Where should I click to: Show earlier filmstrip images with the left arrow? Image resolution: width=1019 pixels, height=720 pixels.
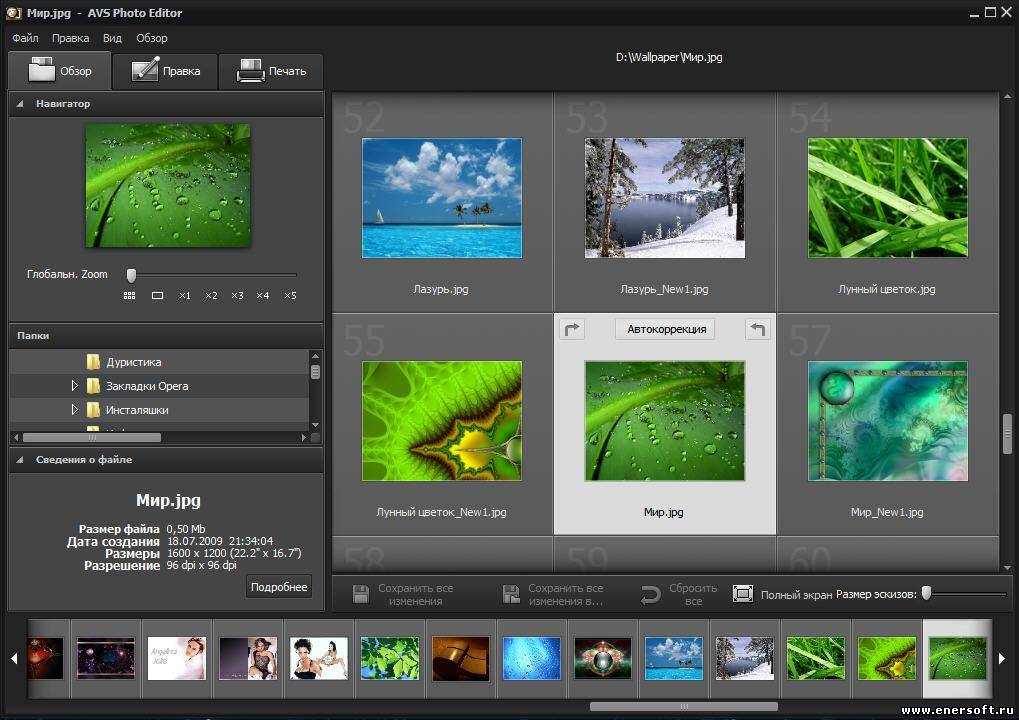pos(14,658)
